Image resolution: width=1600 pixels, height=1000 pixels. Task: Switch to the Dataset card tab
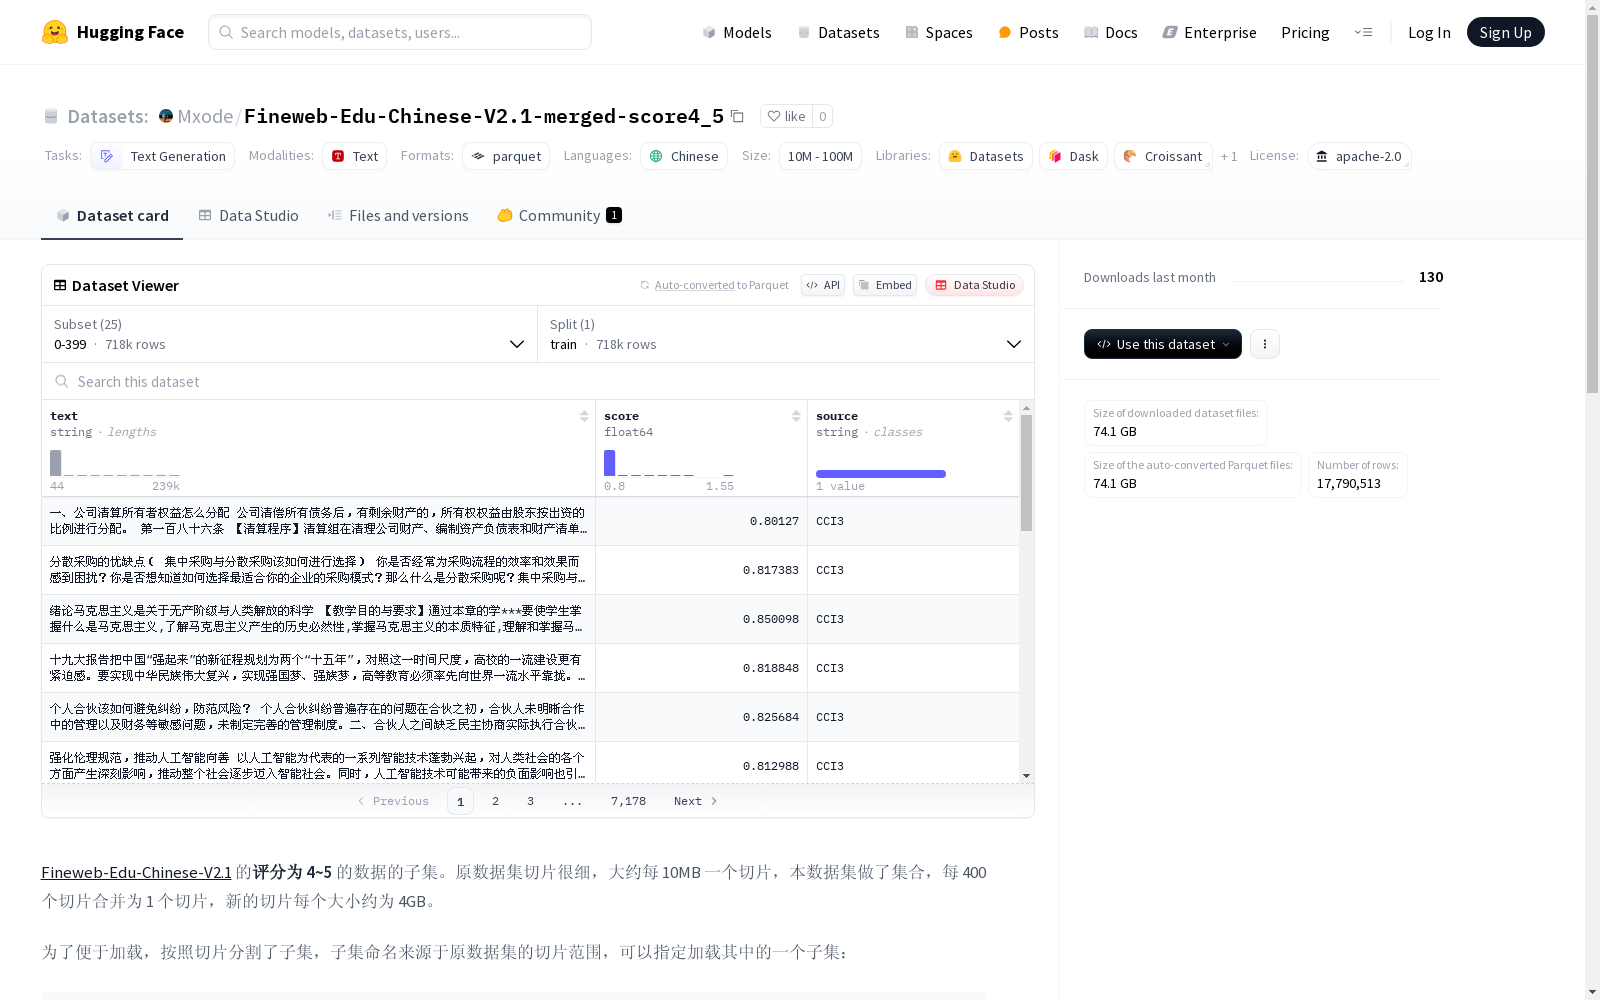click(x=112, y=215)
